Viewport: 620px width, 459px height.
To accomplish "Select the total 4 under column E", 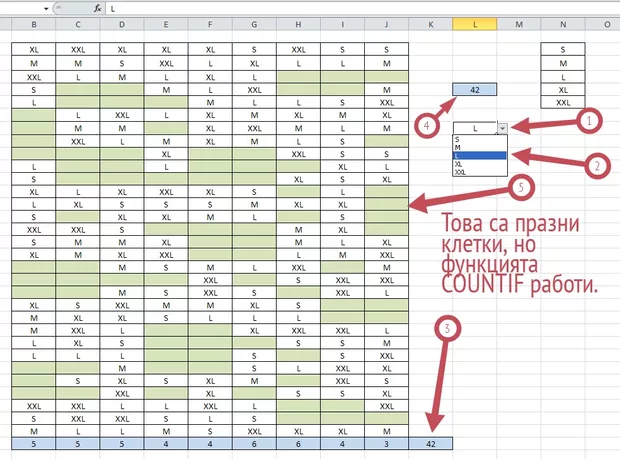I will tap(166, 444).
